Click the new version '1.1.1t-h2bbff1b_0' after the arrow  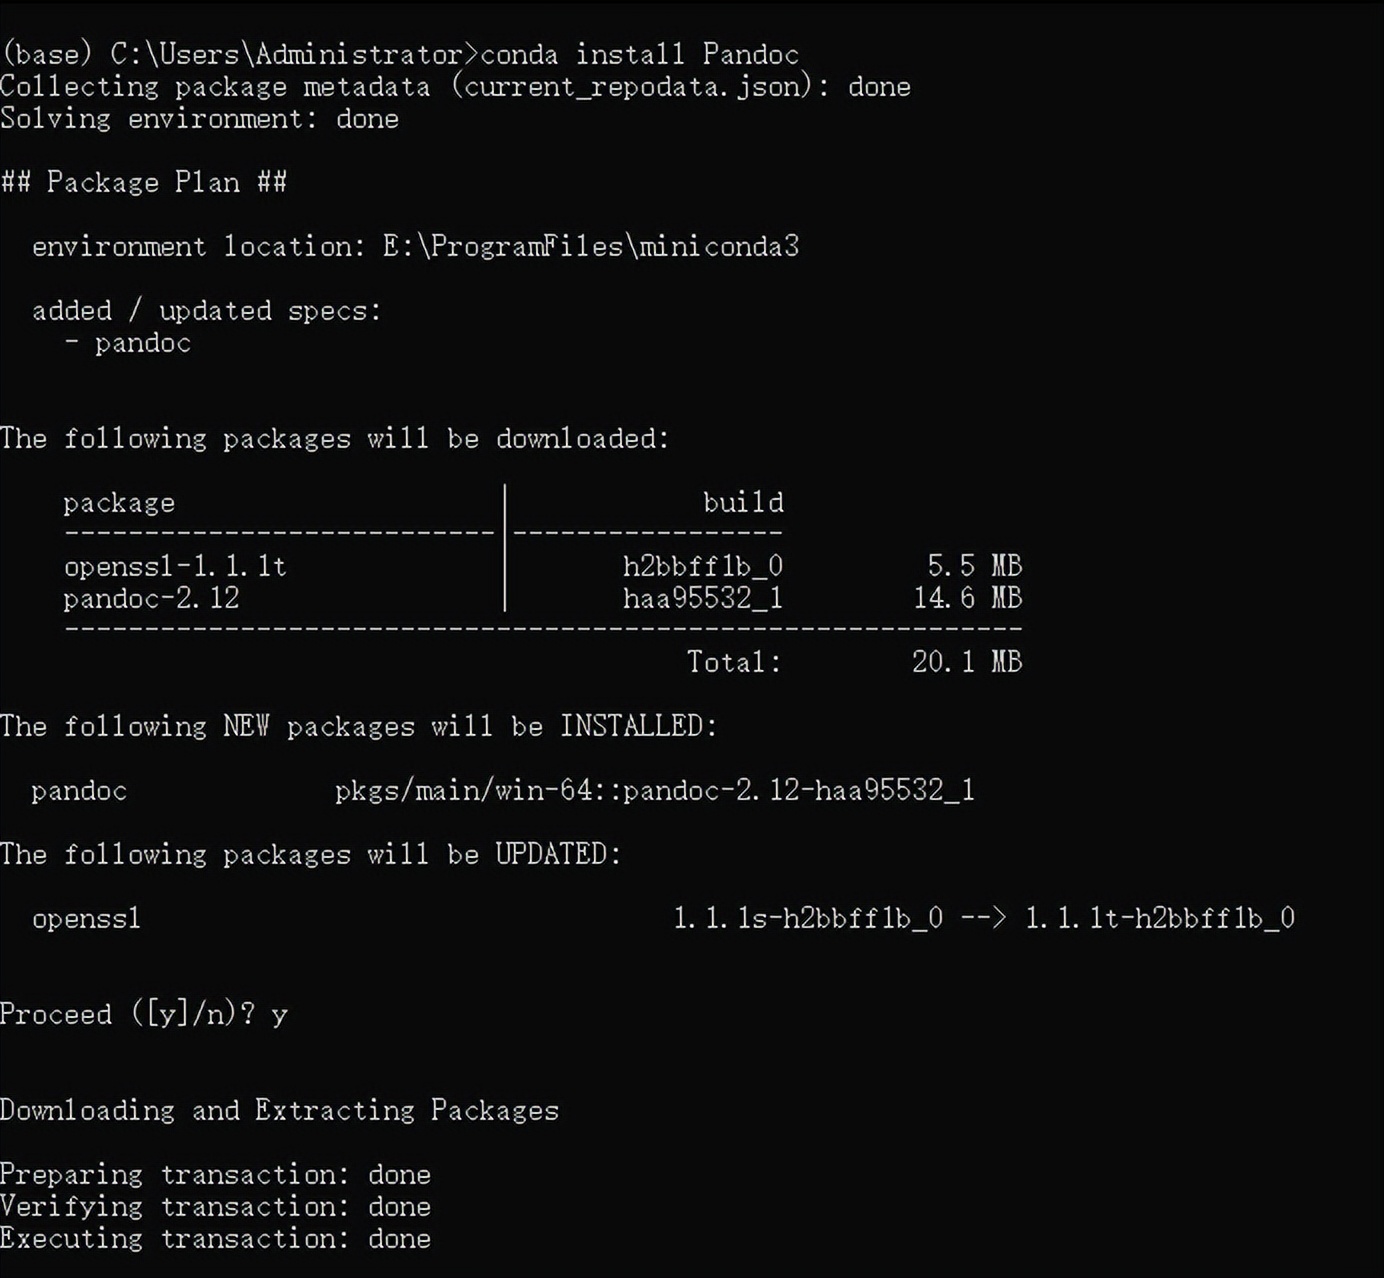pyautogui.click(x=1160, y=919)
